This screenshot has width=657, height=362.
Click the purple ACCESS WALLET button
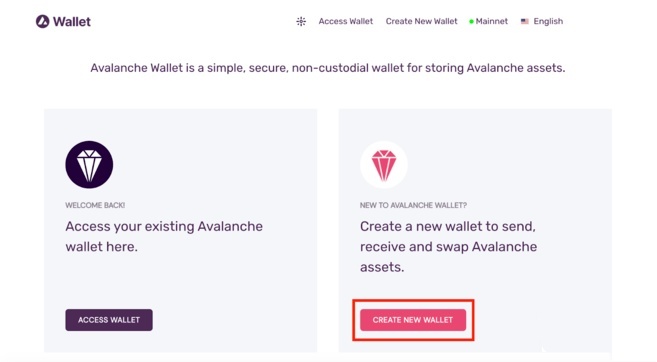pos(109,320)
